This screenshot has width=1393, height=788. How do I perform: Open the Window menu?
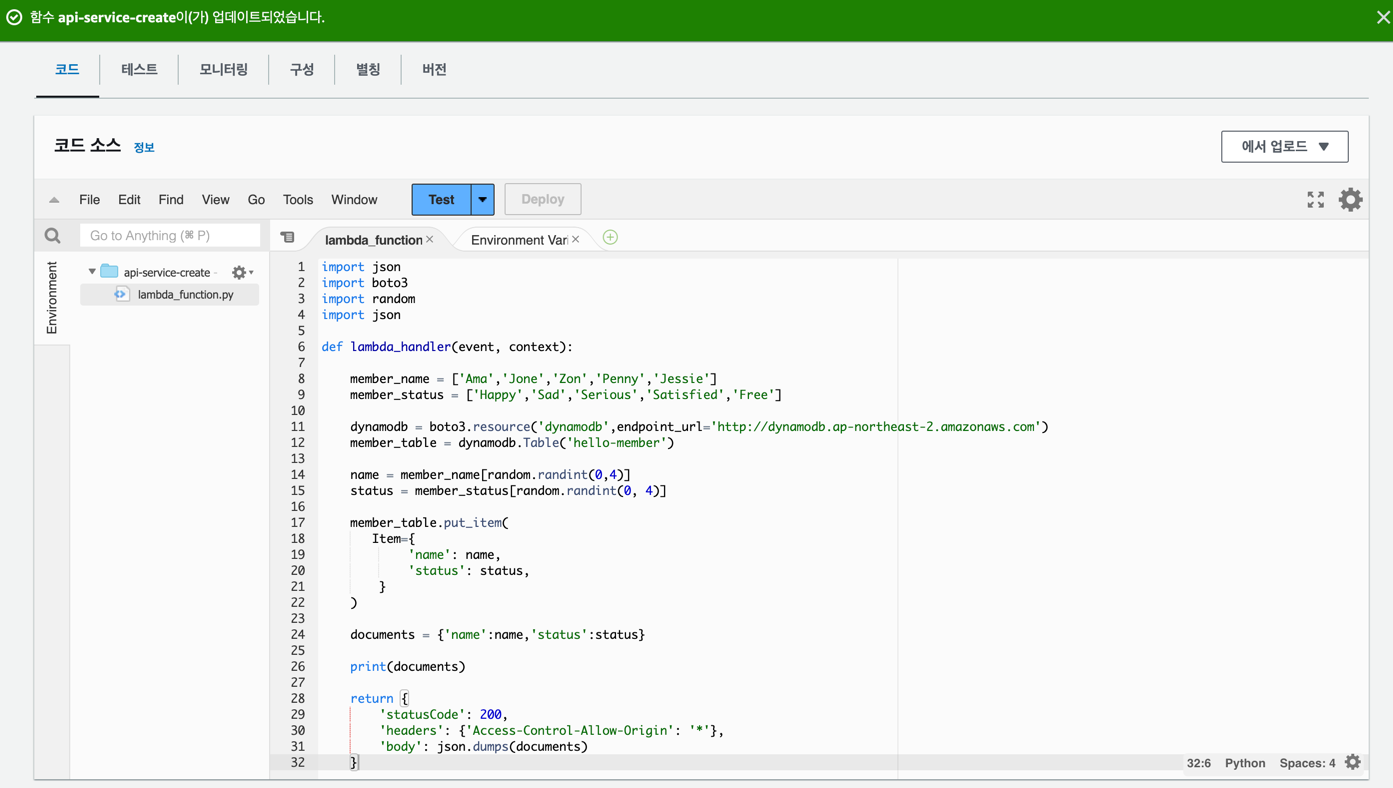(x=354, y=200)
